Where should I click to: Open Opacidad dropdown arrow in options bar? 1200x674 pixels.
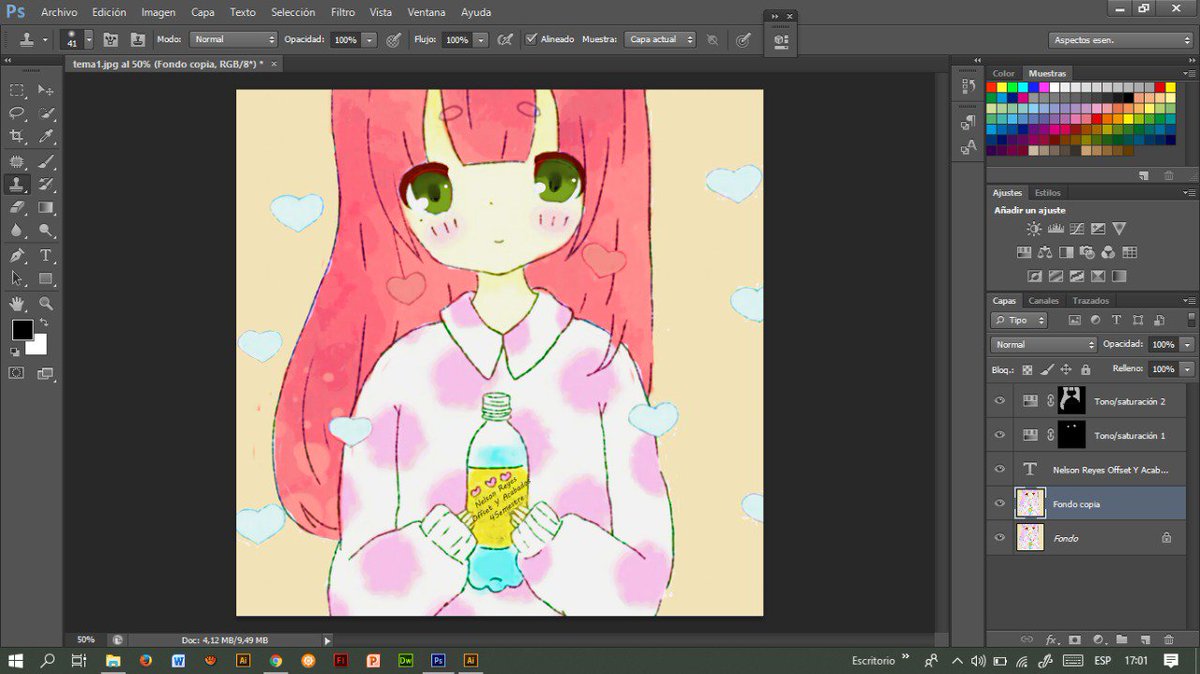point(370,40)
